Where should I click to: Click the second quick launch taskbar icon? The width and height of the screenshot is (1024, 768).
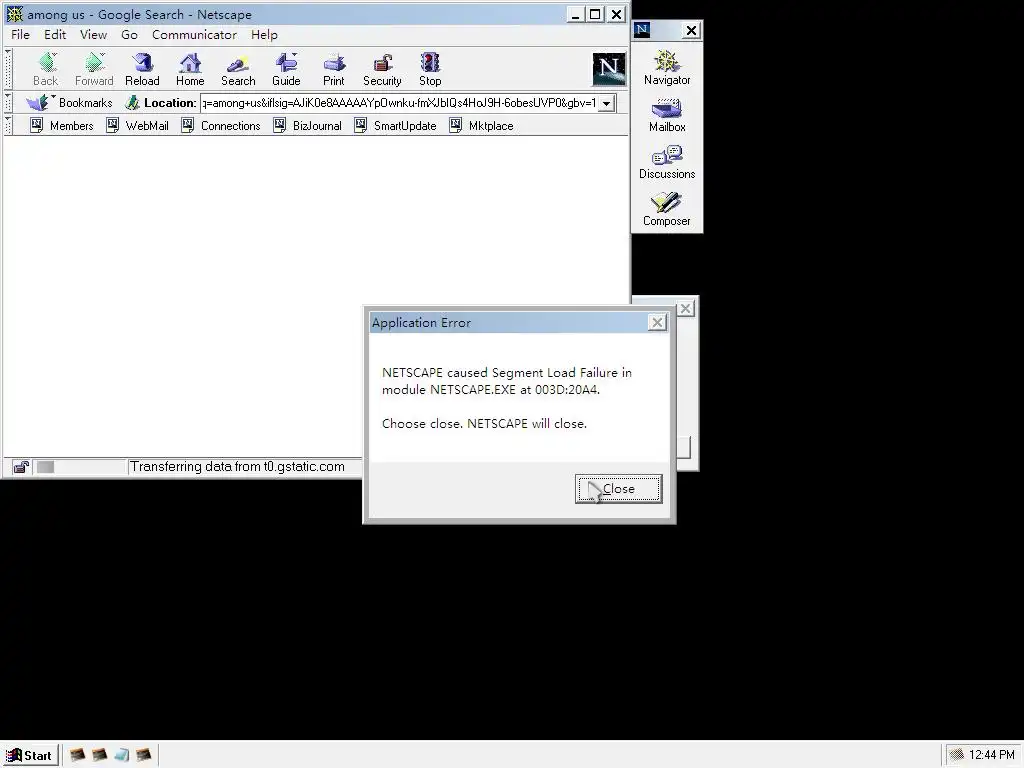click(x=99, y=755)
